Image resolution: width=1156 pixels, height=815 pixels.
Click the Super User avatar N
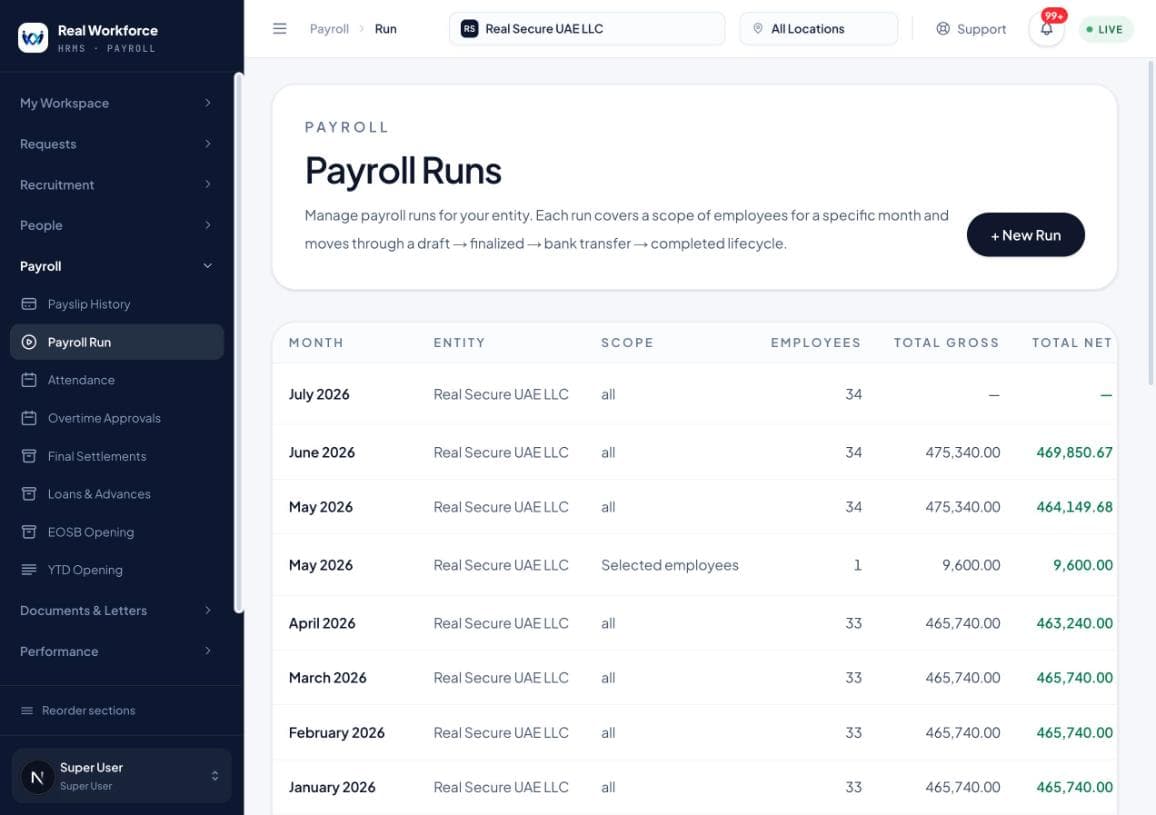[x=38, y=776]
